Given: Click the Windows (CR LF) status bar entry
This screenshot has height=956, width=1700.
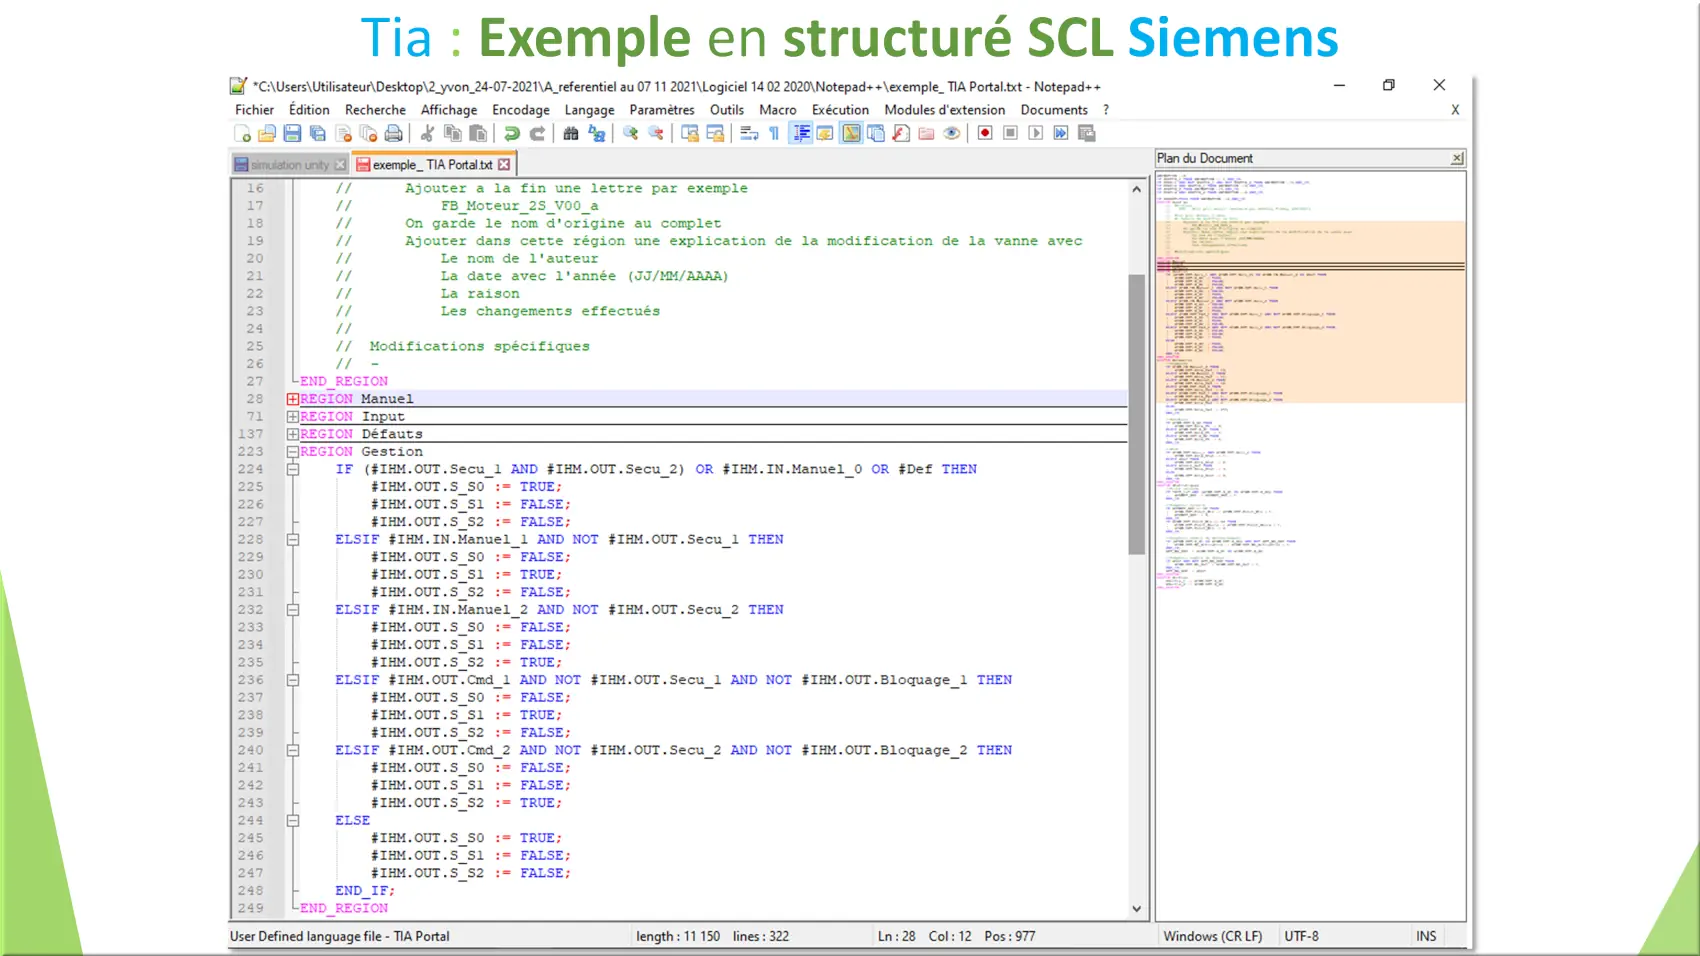Looking at the screenshot, I should (1212, 937).
